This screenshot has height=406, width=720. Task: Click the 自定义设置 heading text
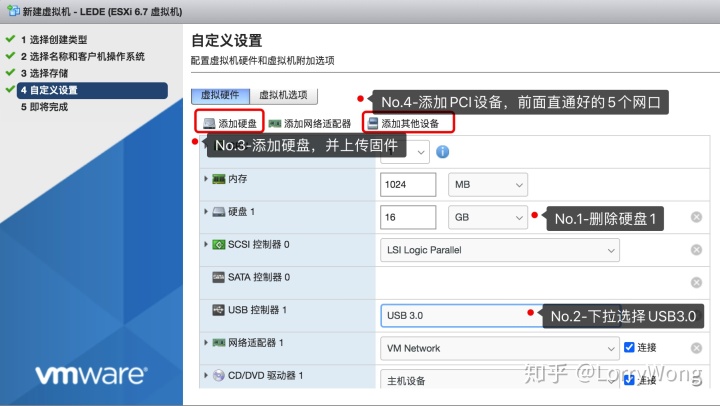227,40
